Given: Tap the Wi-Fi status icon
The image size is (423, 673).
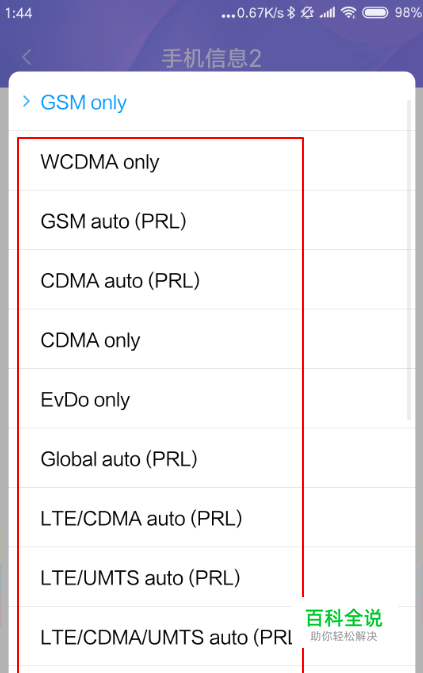Looking at the screenshot, I should 348,13.
